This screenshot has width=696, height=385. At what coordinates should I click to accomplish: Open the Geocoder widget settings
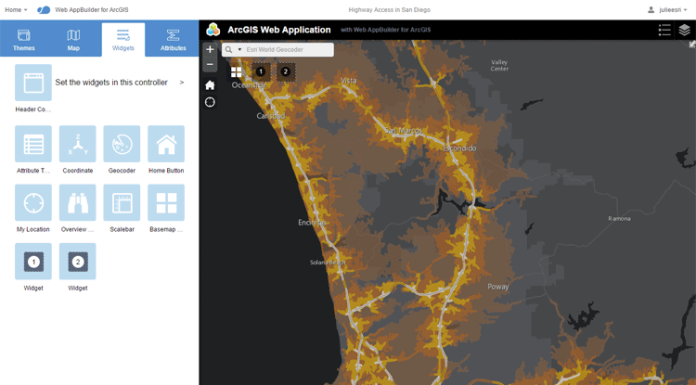(x=122, y=144)
